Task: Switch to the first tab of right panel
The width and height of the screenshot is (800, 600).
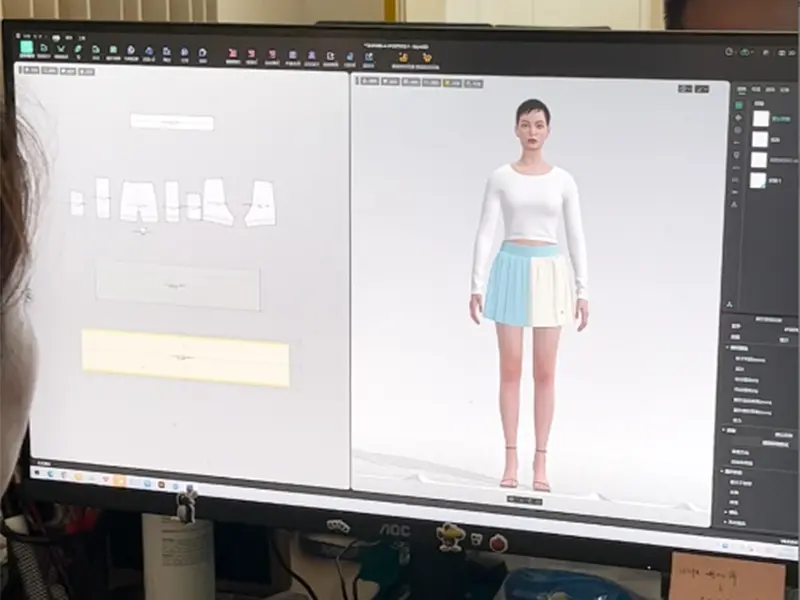Action: tap(741, 88)
